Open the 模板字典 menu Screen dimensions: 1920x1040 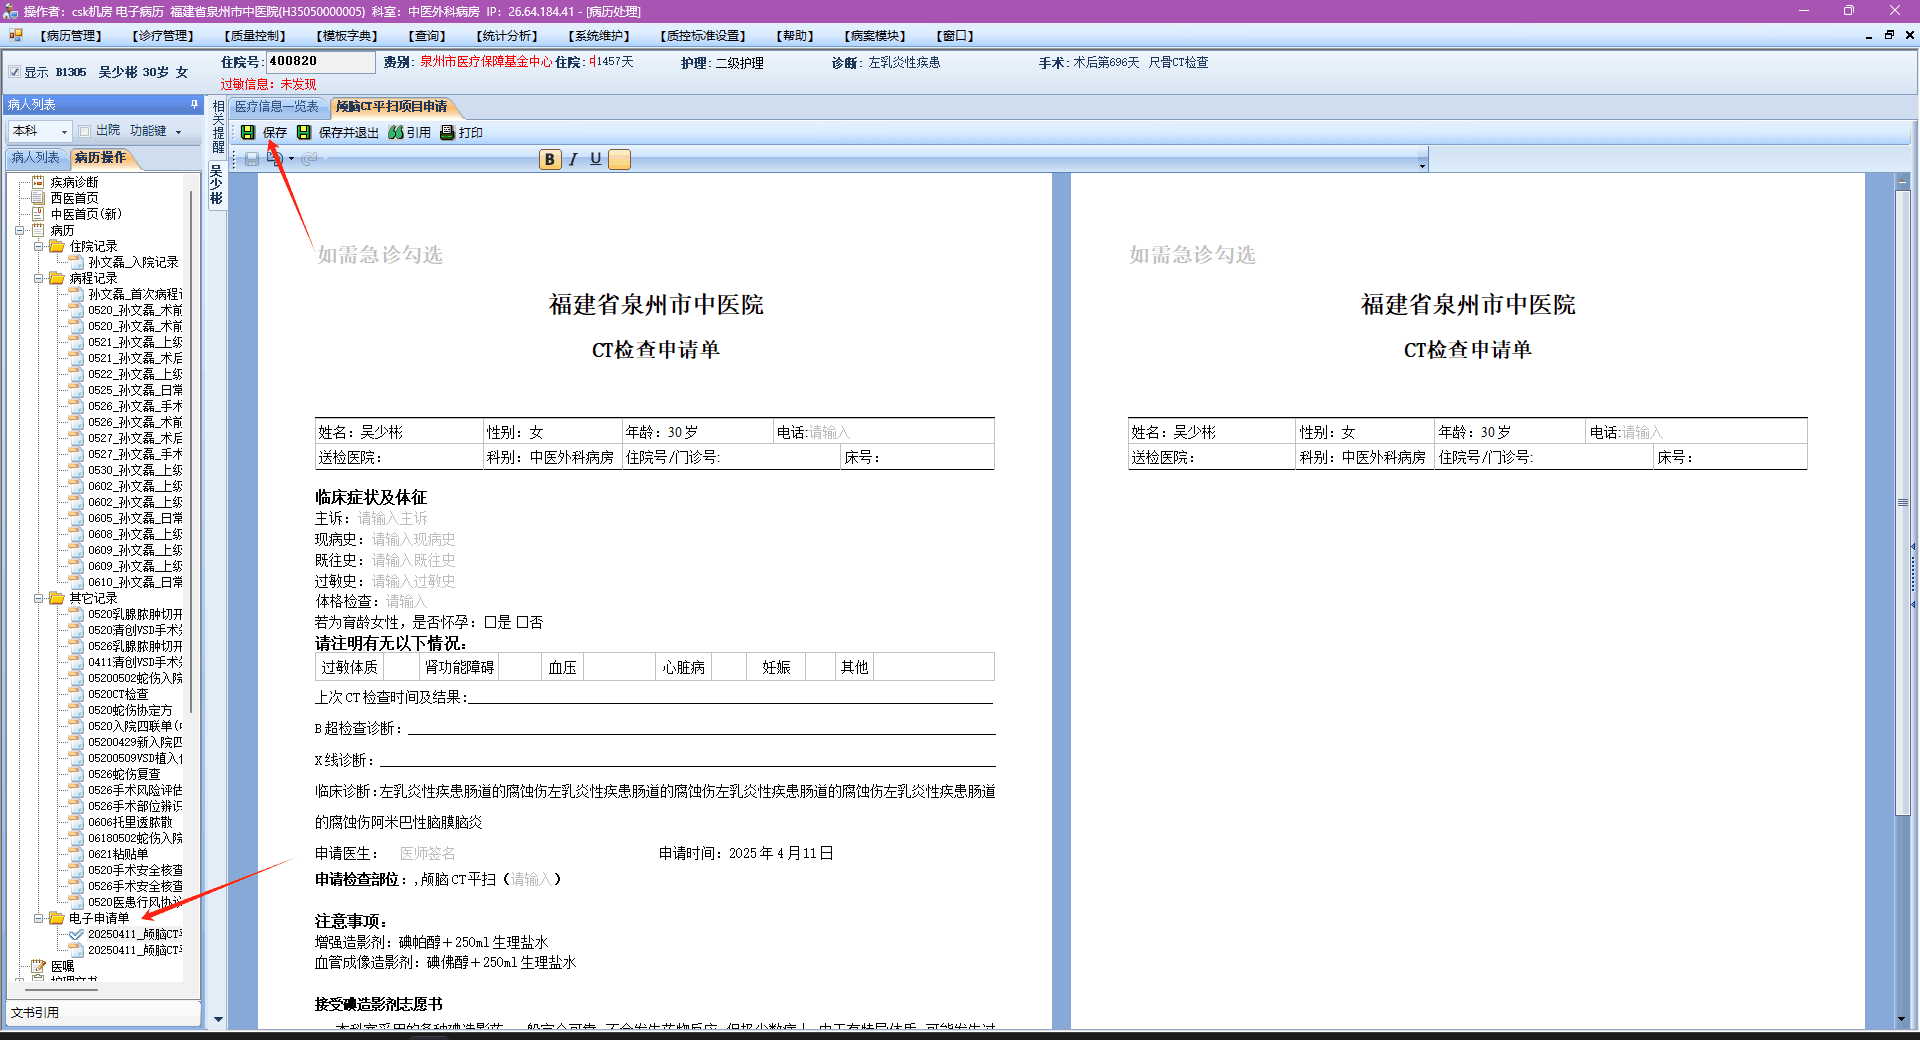(347, 36)
